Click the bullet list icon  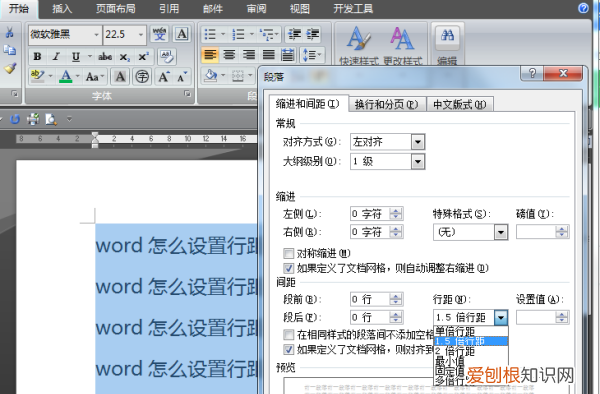coord(210,34)
